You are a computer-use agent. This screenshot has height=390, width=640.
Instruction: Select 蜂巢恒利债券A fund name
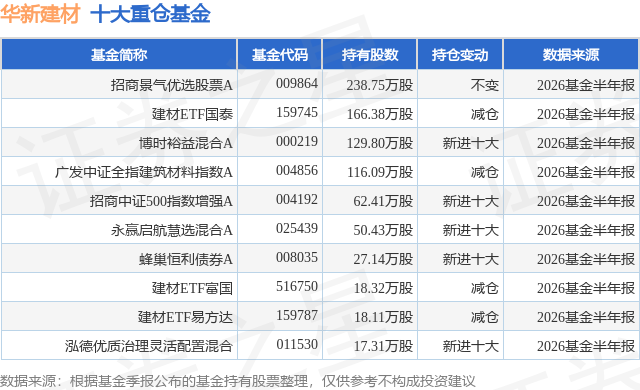[x=186, y=259]
